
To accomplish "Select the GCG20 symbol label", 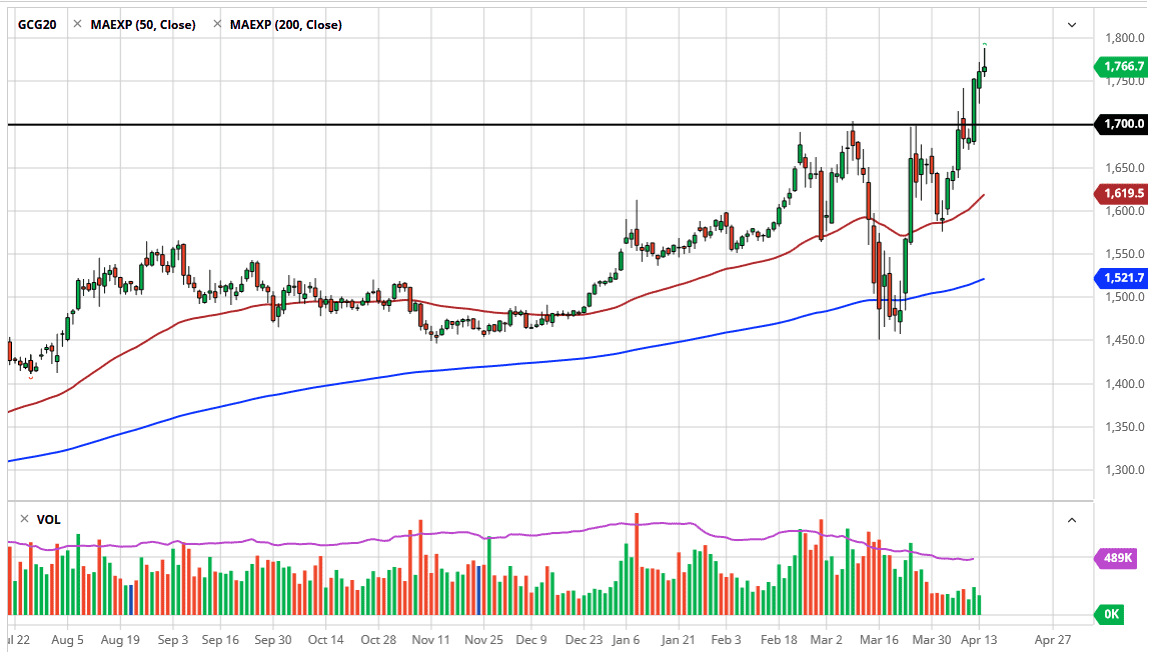I will pos(34,24).
